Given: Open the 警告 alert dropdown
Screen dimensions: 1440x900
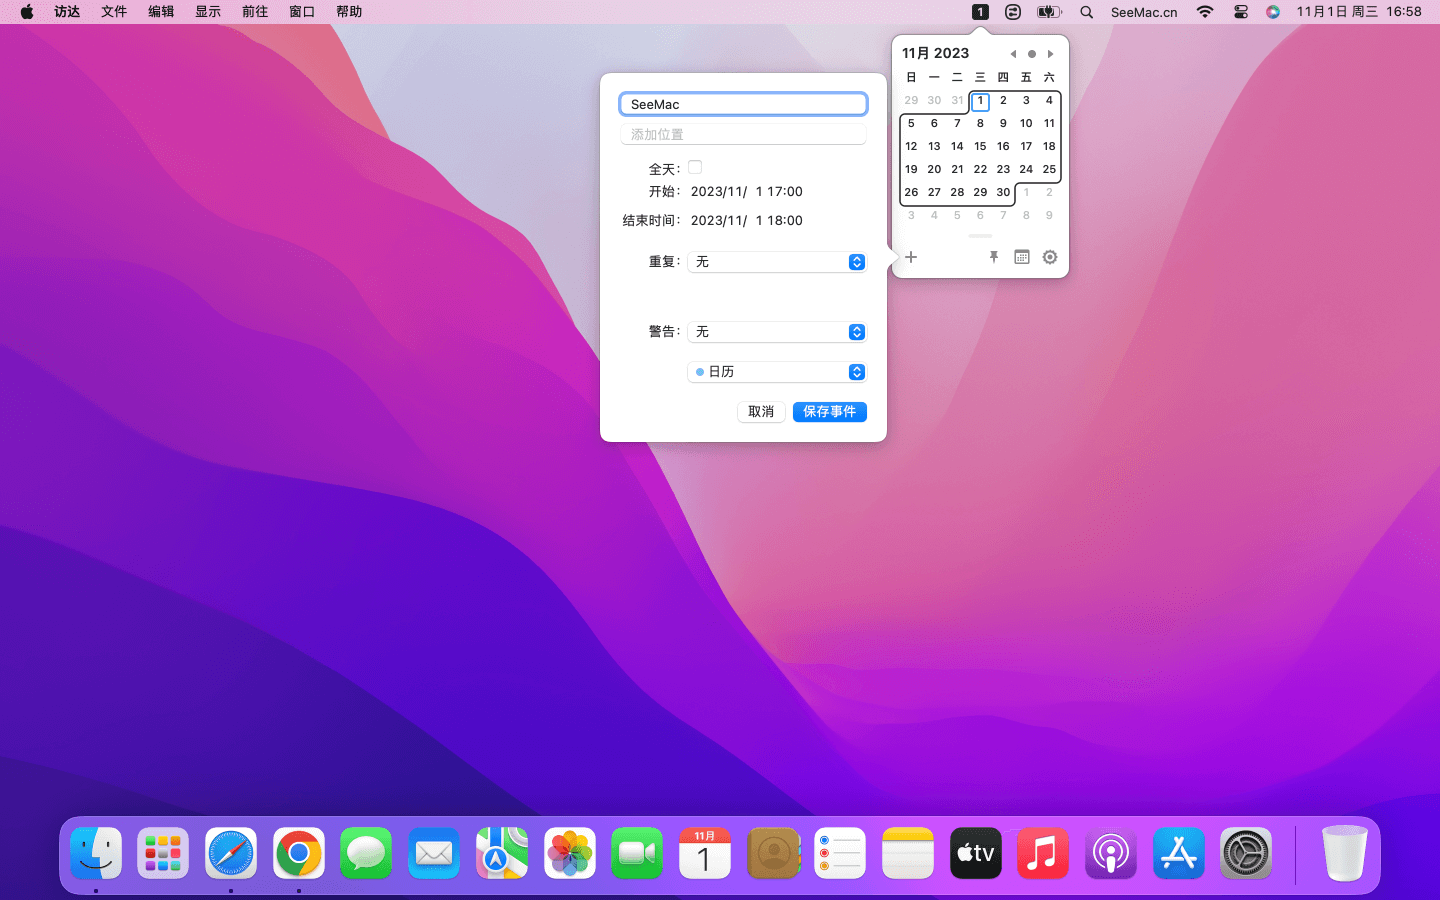Looking at the screenshot, I should pos(777,332).
